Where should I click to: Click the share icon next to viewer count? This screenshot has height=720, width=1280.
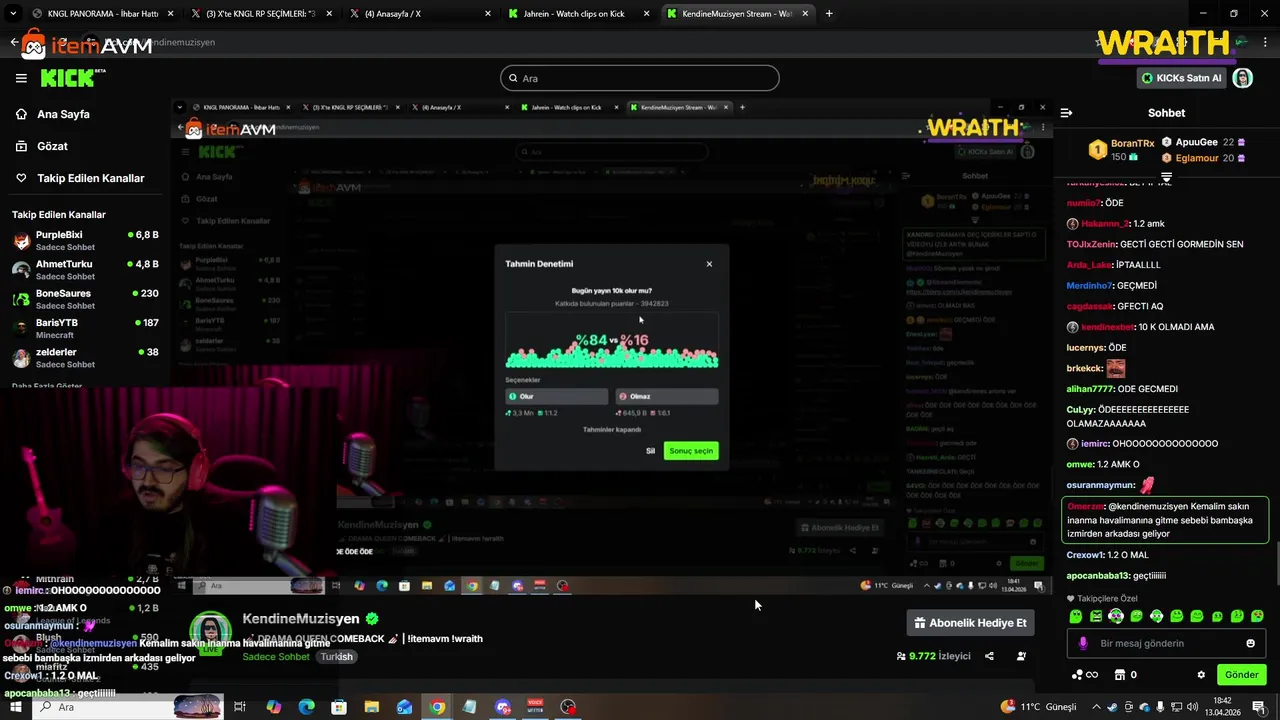click(x=989, y=656)
